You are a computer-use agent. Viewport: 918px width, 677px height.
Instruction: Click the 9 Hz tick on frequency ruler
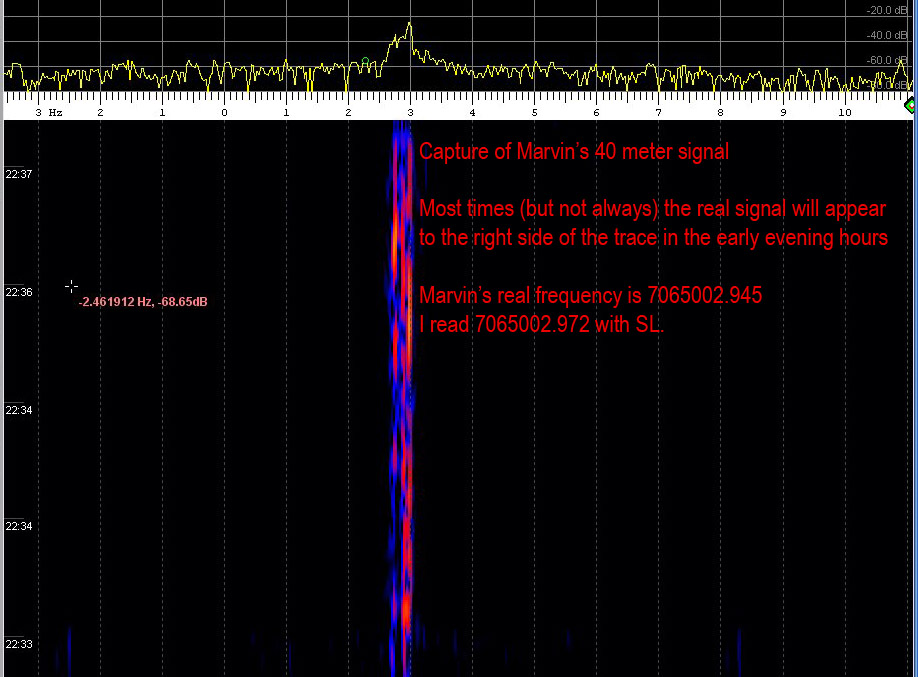point(782,113)
